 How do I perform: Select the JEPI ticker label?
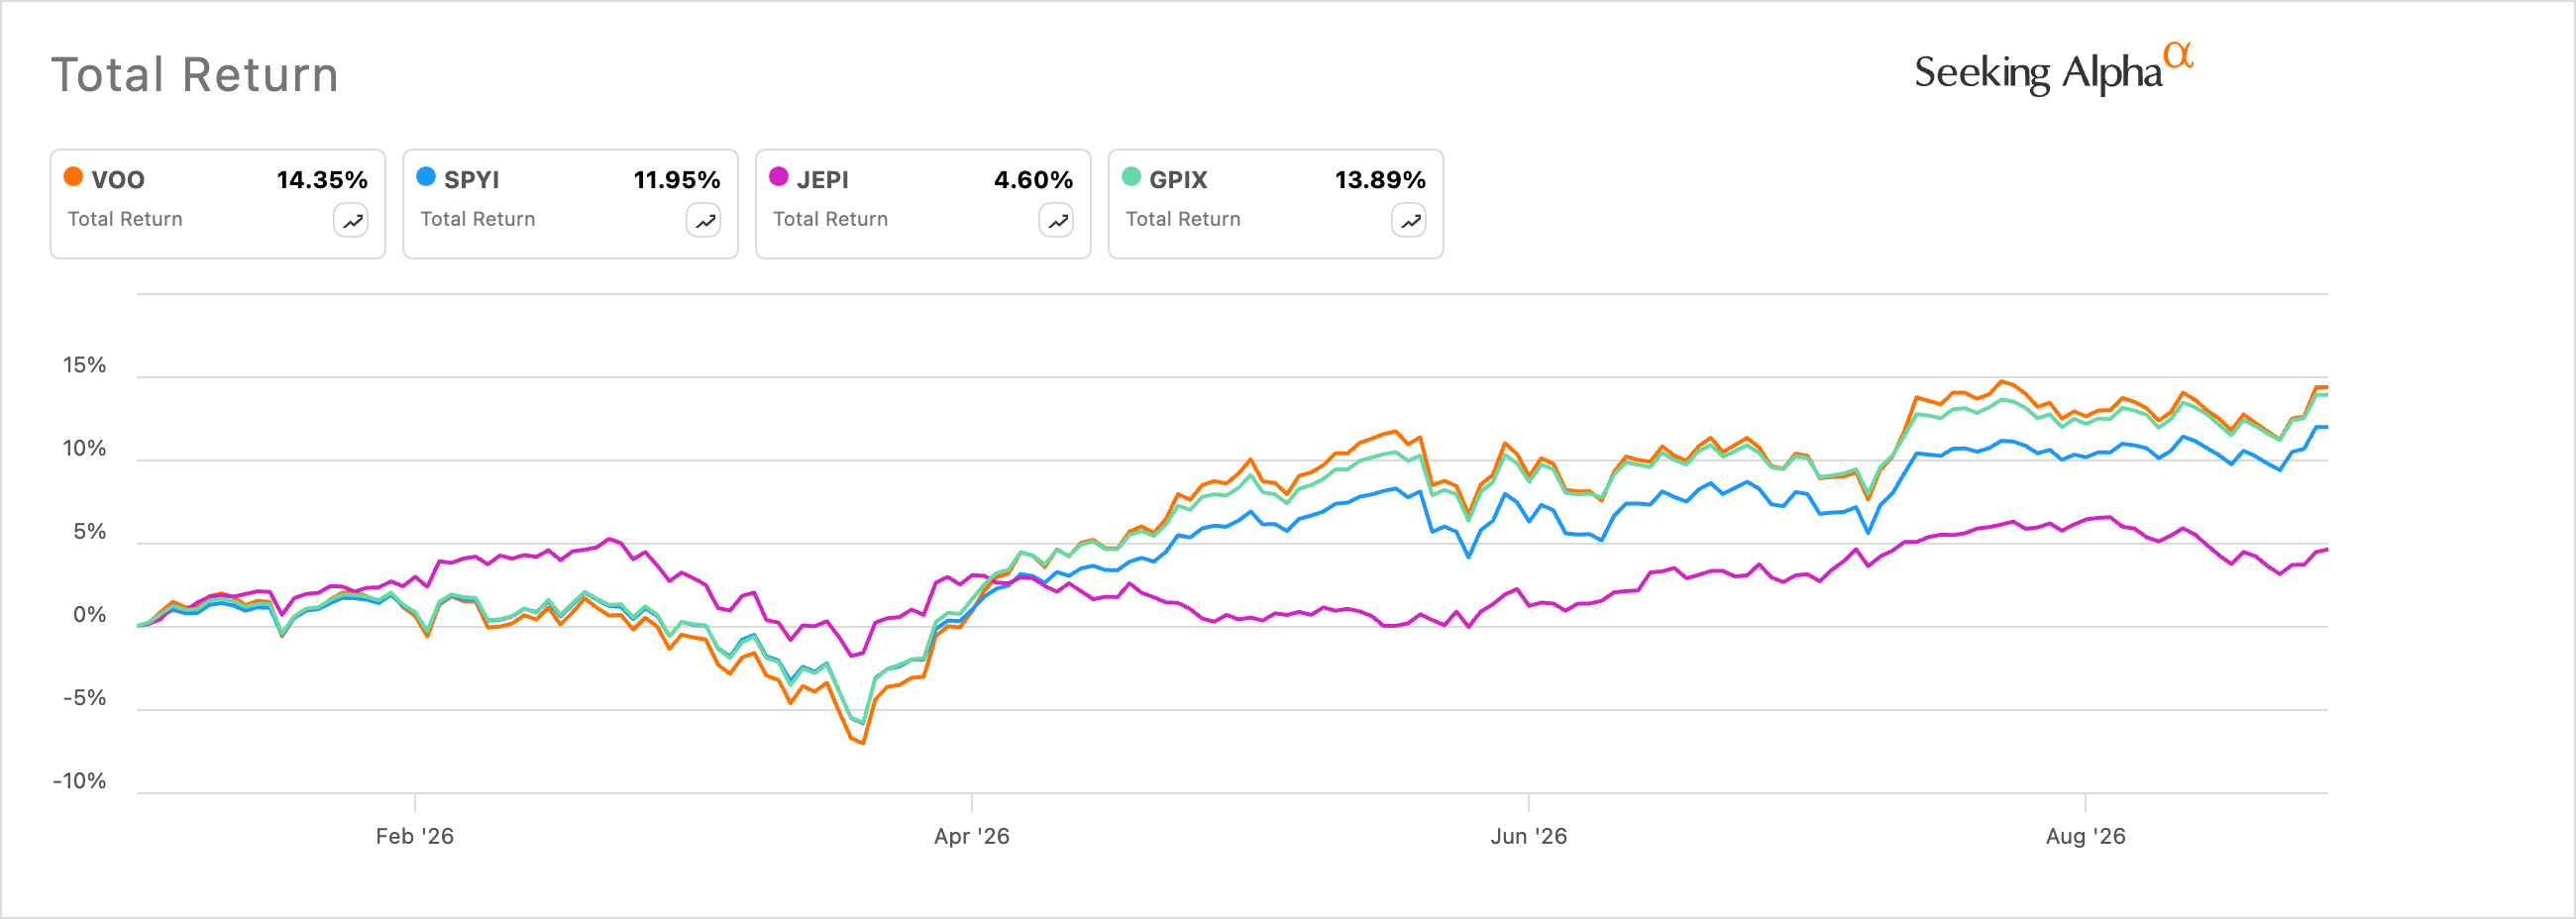tap(823, 180)
